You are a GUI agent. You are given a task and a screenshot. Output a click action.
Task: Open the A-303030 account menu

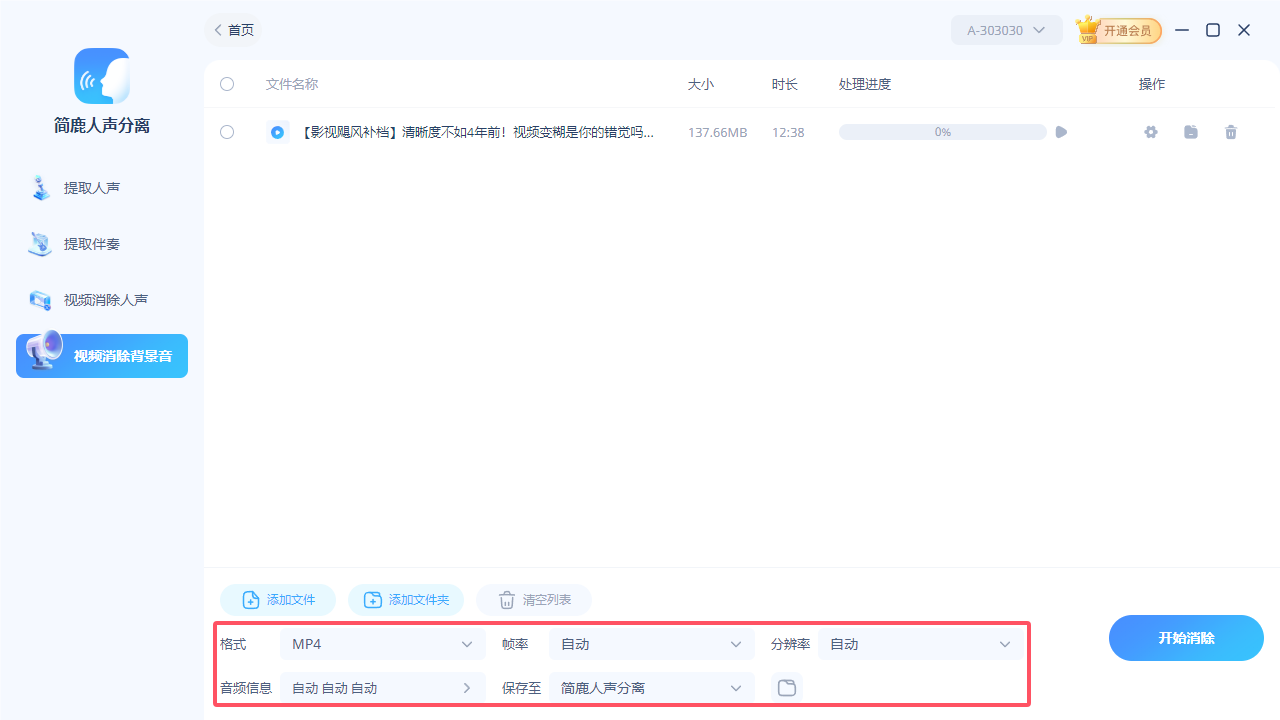[1006, 30]
